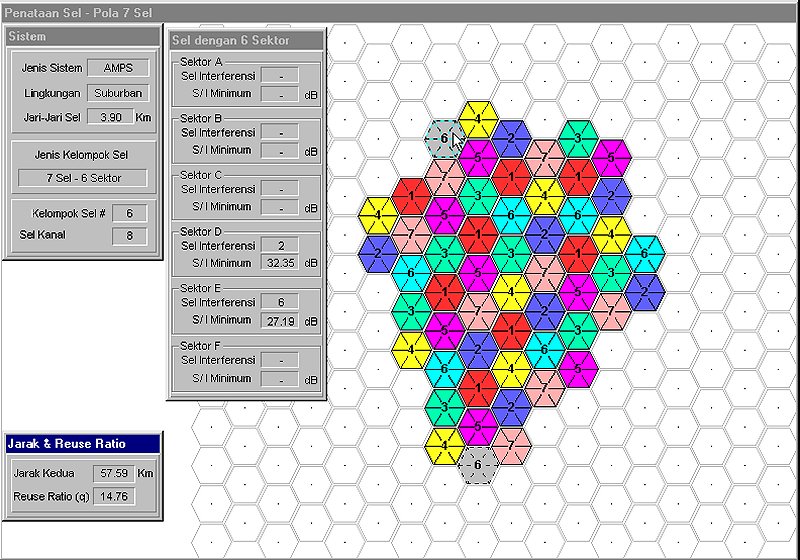This screenshot has height=560, width=800.
Task: Select the topmost green cell 3
Action: (577, 138)
